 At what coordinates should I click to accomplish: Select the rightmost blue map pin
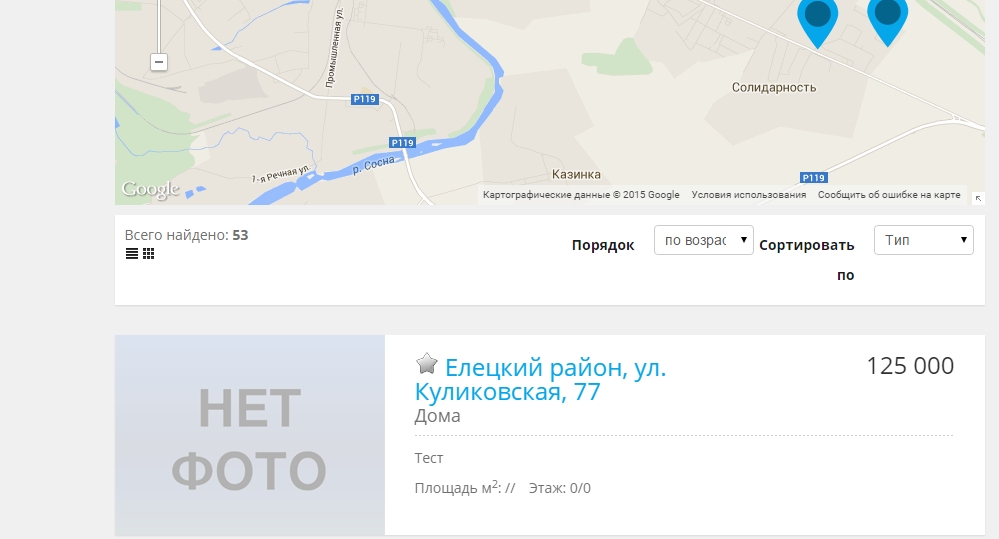click(x=888, y=21)
